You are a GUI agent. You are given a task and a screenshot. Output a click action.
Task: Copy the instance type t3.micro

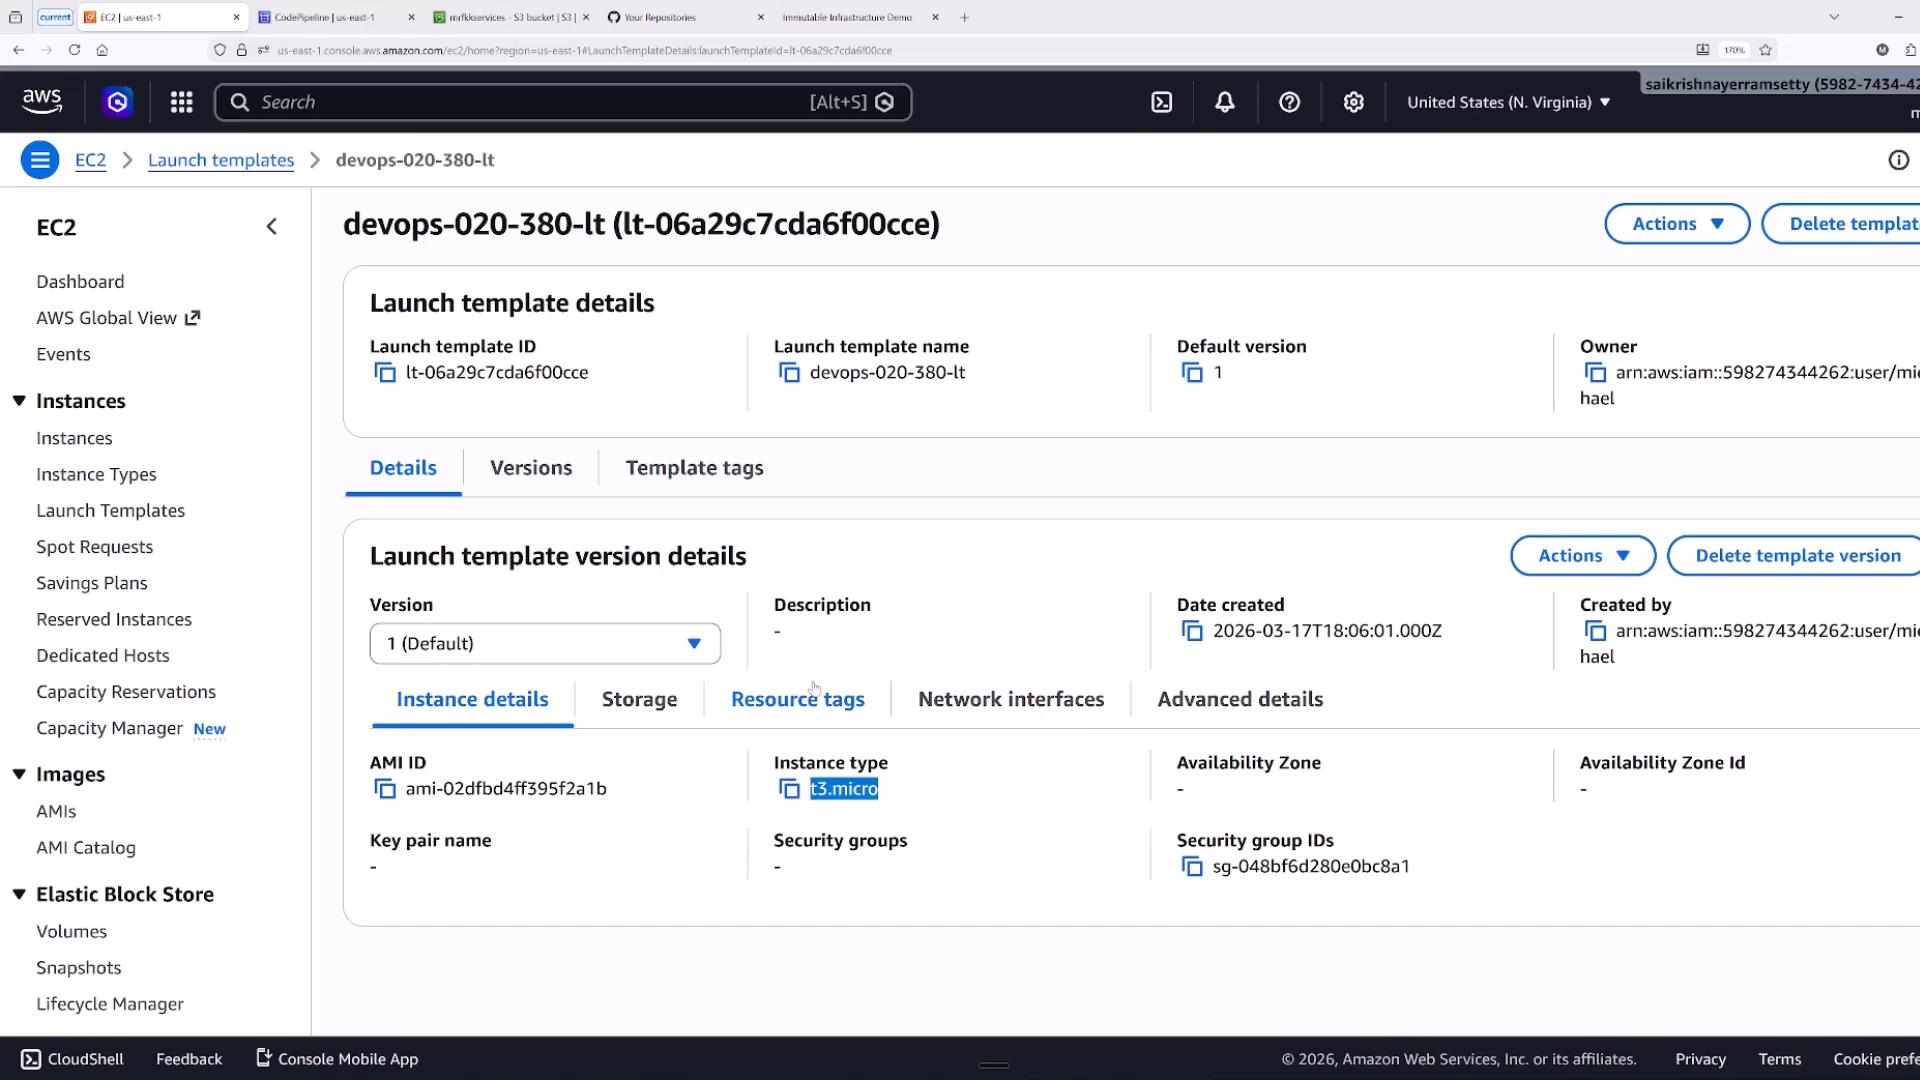tap(789, 789)
